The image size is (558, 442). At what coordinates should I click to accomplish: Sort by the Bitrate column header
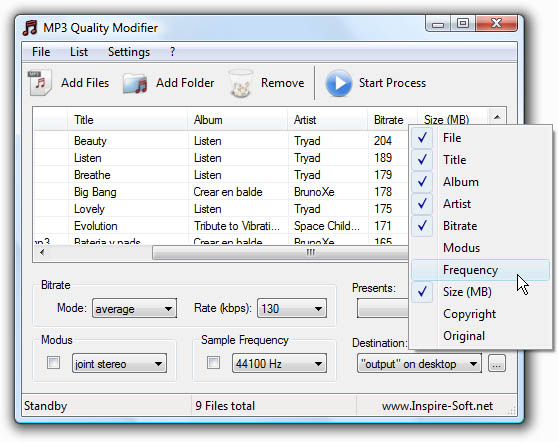point(392,120)
